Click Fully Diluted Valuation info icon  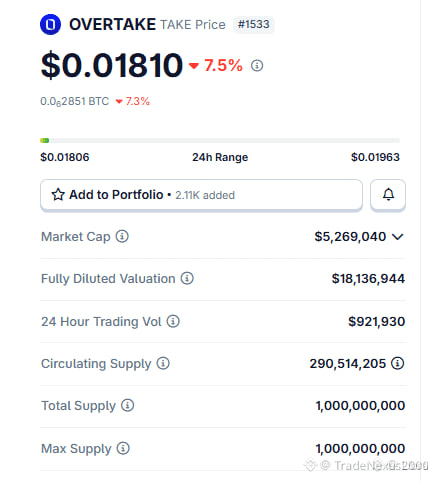click(187, 278)
